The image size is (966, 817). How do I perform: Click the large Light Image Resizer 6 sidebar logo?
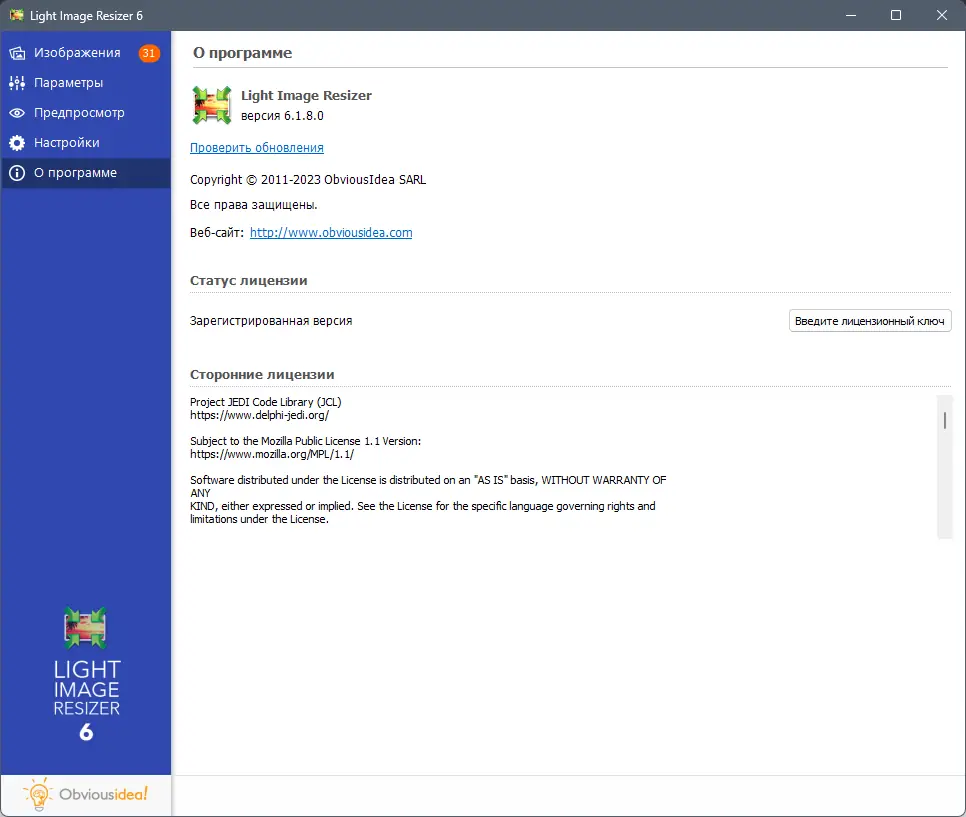86,675
